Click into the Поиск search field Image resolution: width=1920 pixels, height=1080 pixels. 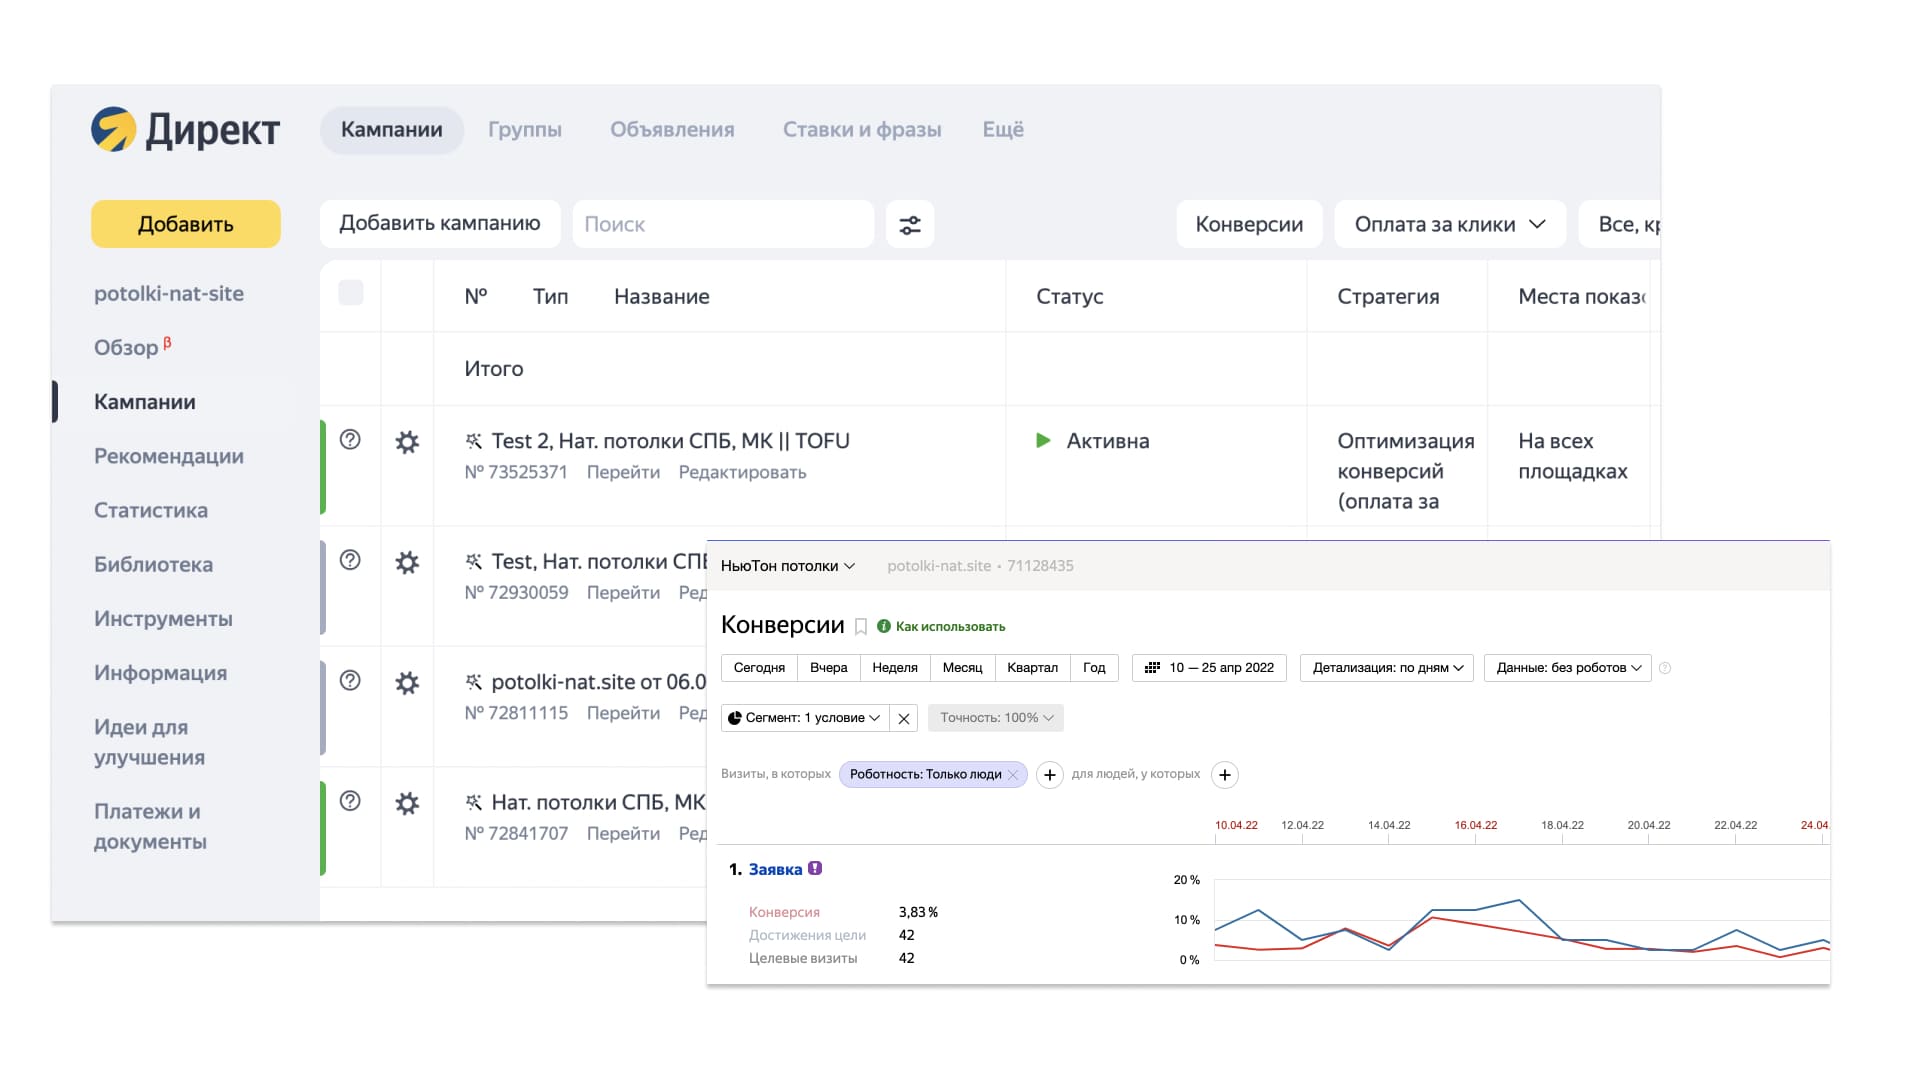(723, 225)
